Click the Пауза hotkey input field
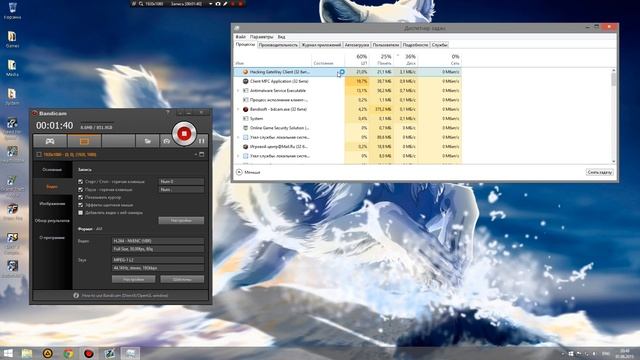 [x=181, y=189]
